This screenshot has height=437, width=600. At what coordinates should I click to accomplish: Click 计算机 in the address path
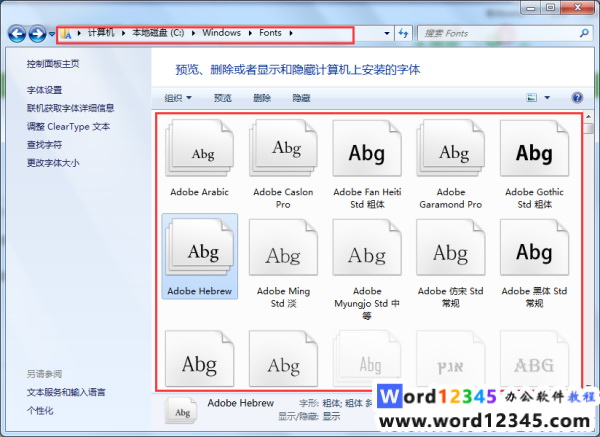click(x=101, y=33)
